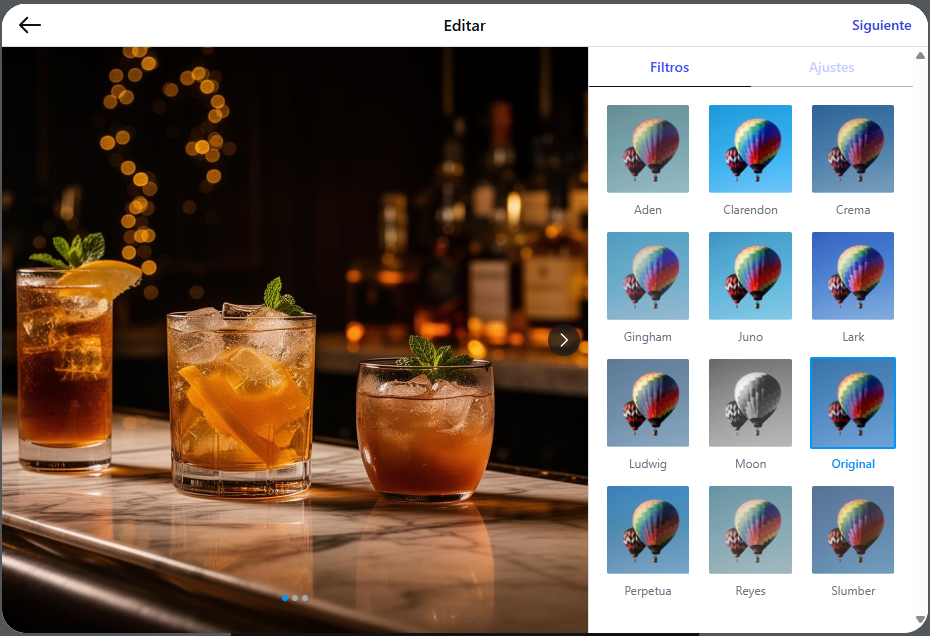Select the Aden filter
This screenshot has height=636, width=930.
tap(647, 148)
